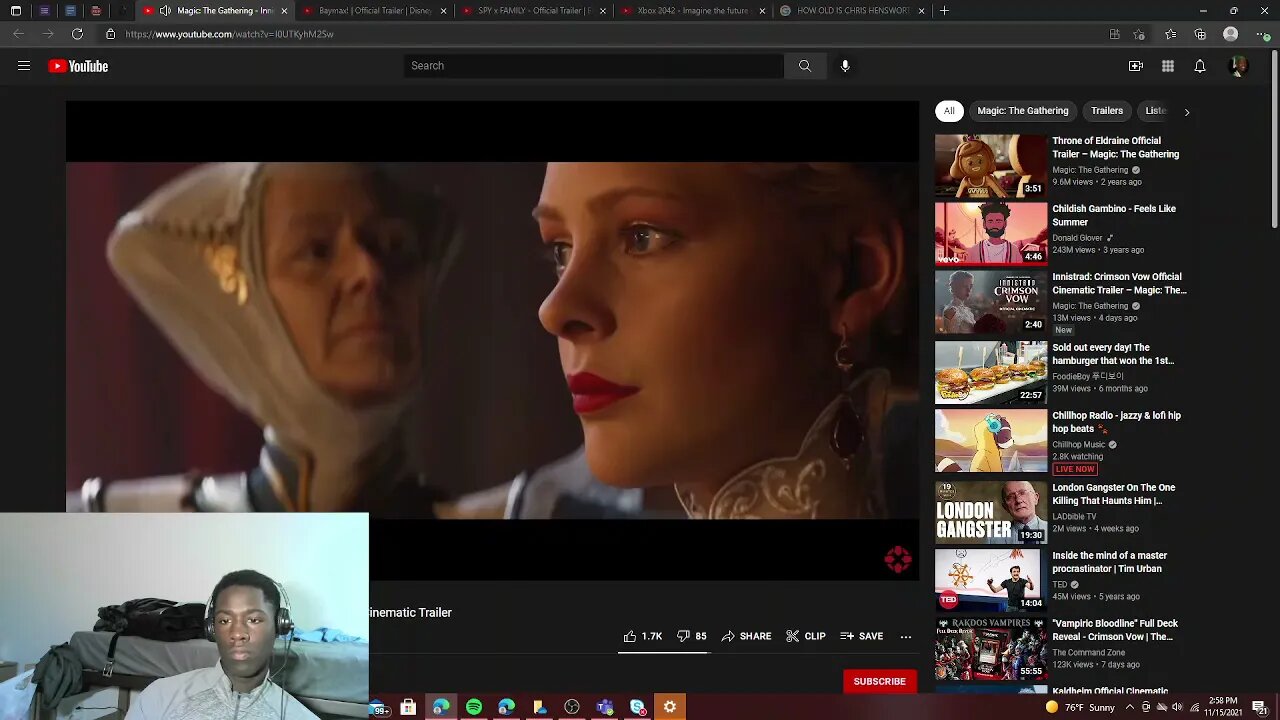Click the main video player

point(492,340)
